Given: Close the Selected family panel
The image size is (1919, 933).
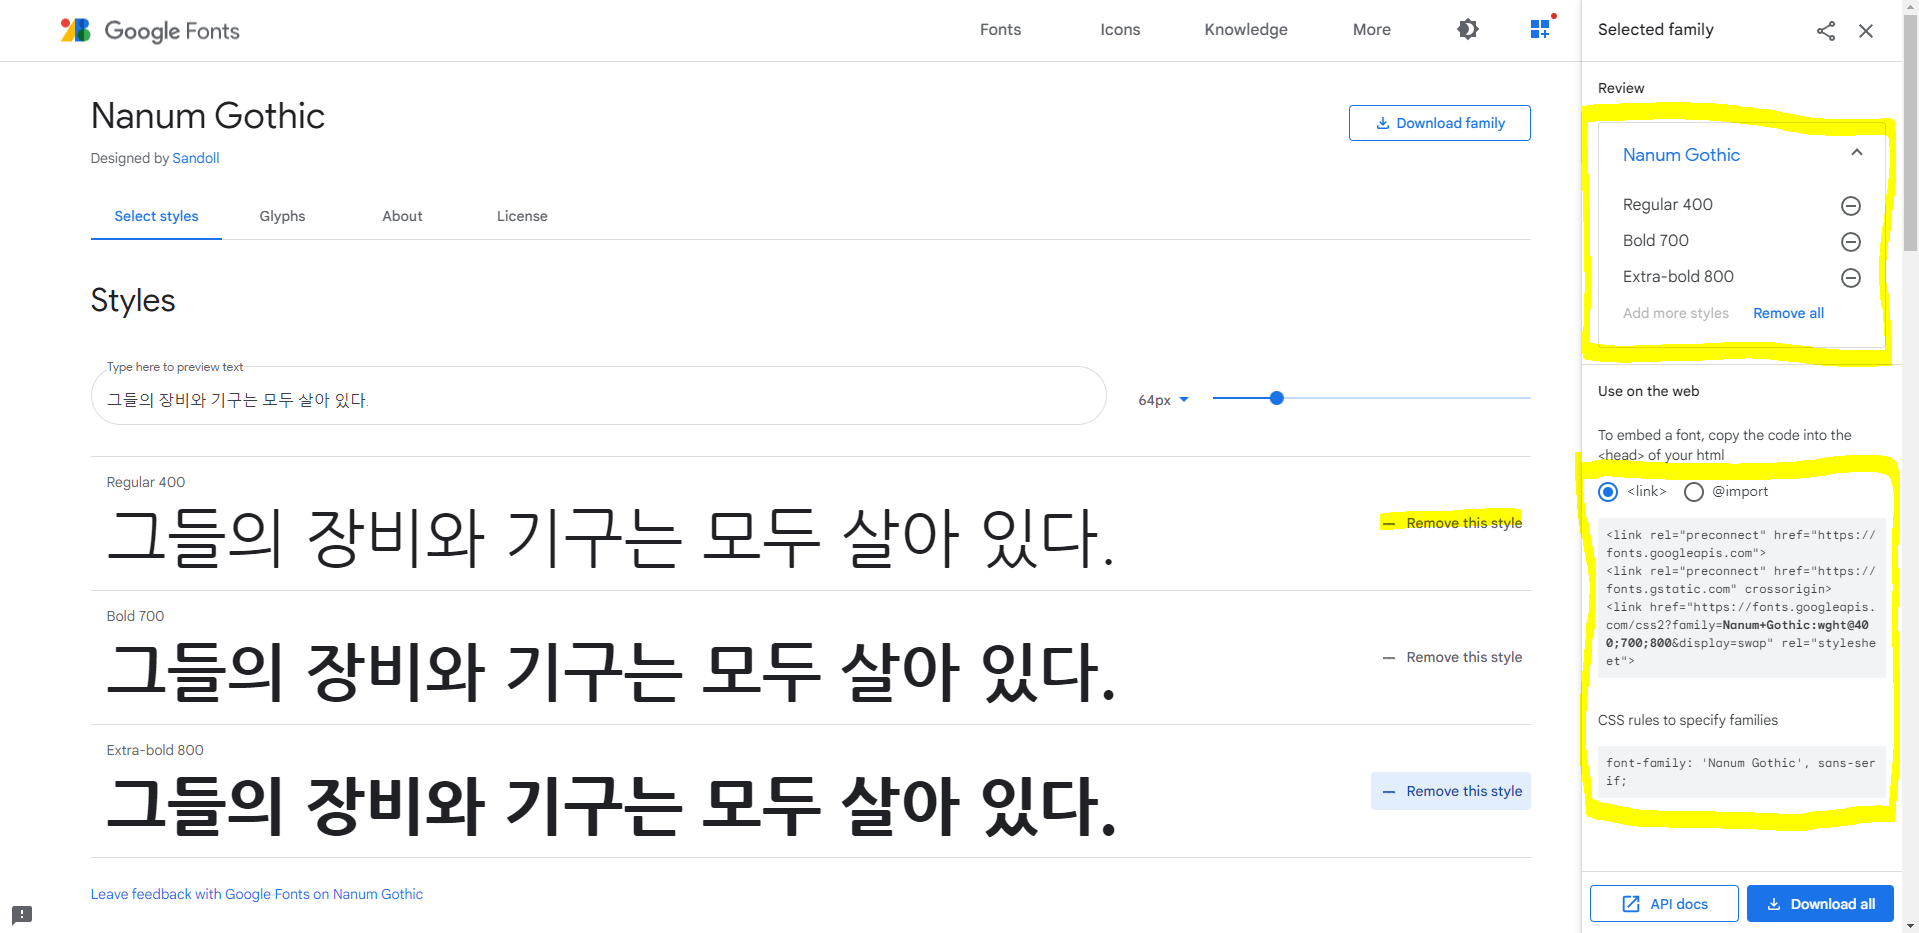Looking at the screenshot, I should [x=1866, y=31].
